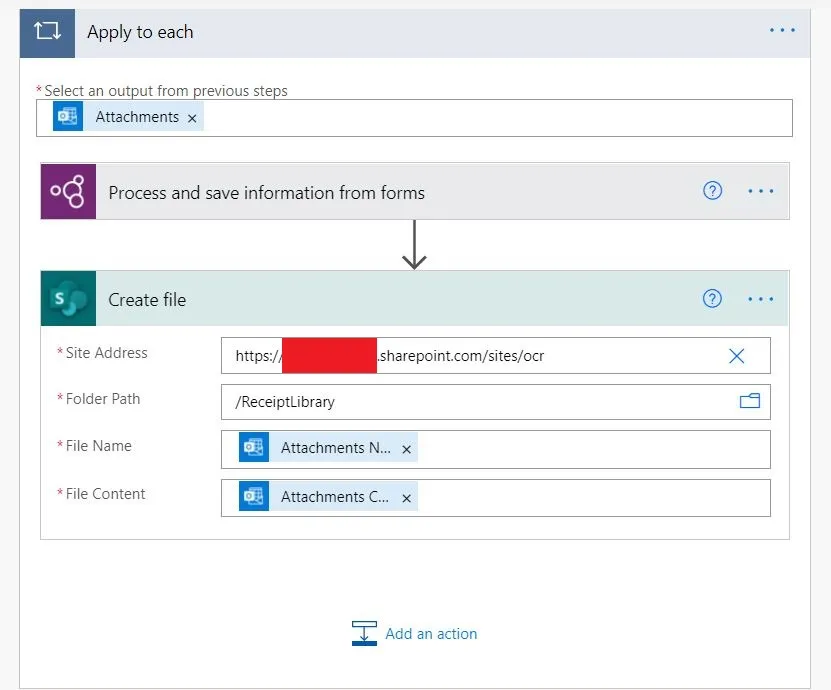This screenshot has height=690, width=831.
Task: Click the Add an action link
Action: pos(431,633)
